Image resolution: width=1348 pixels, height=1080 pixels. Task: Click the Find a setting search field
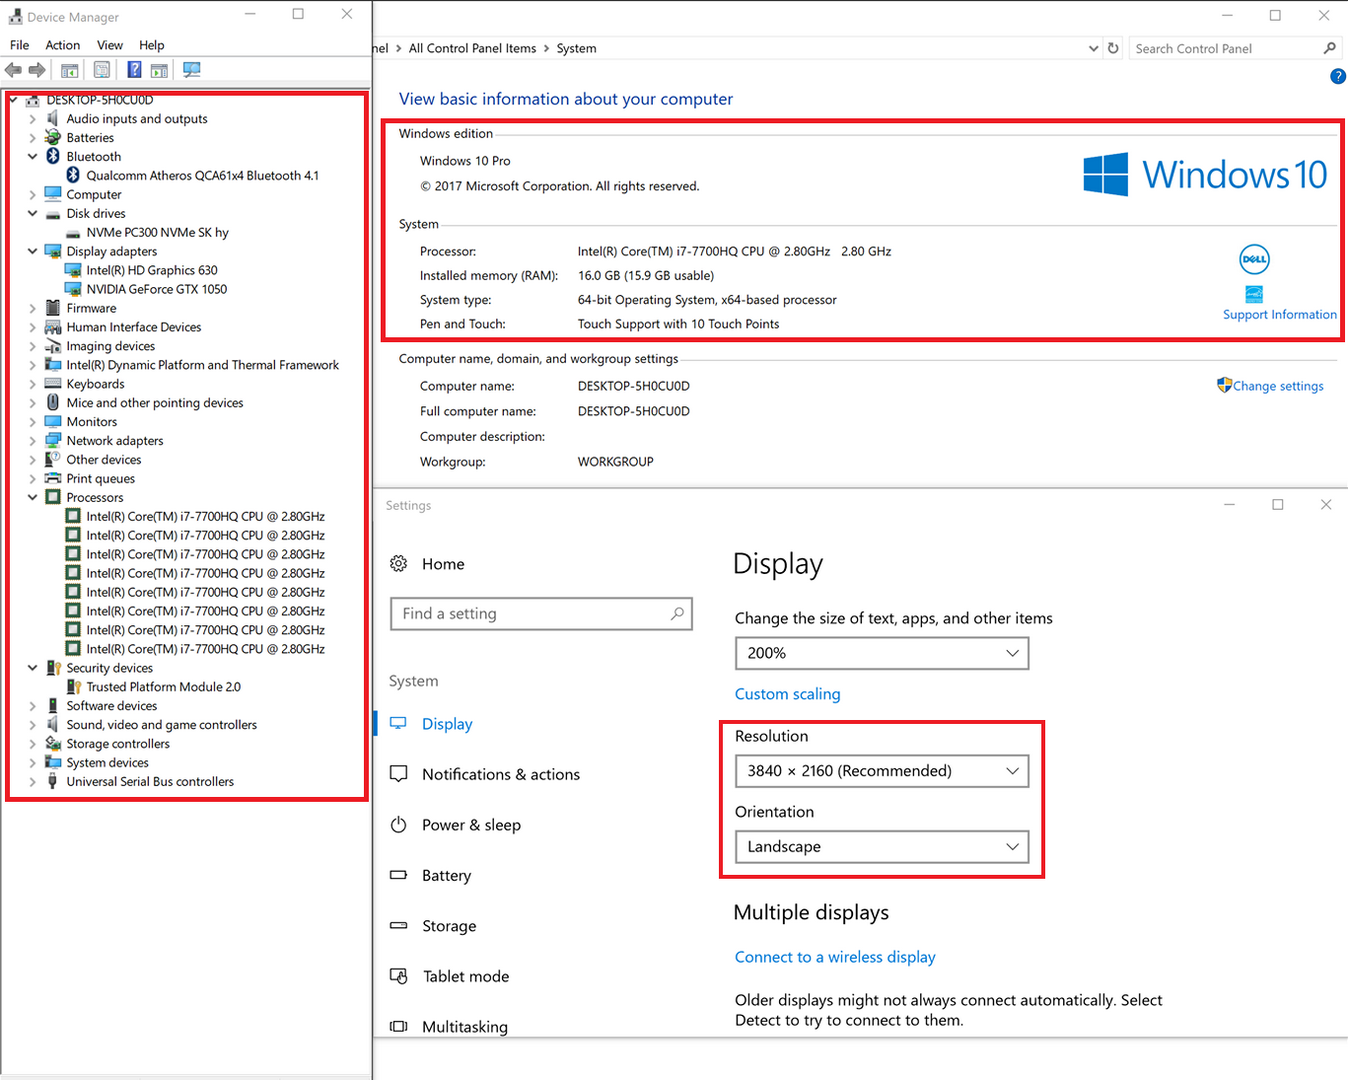coord(541,614)
